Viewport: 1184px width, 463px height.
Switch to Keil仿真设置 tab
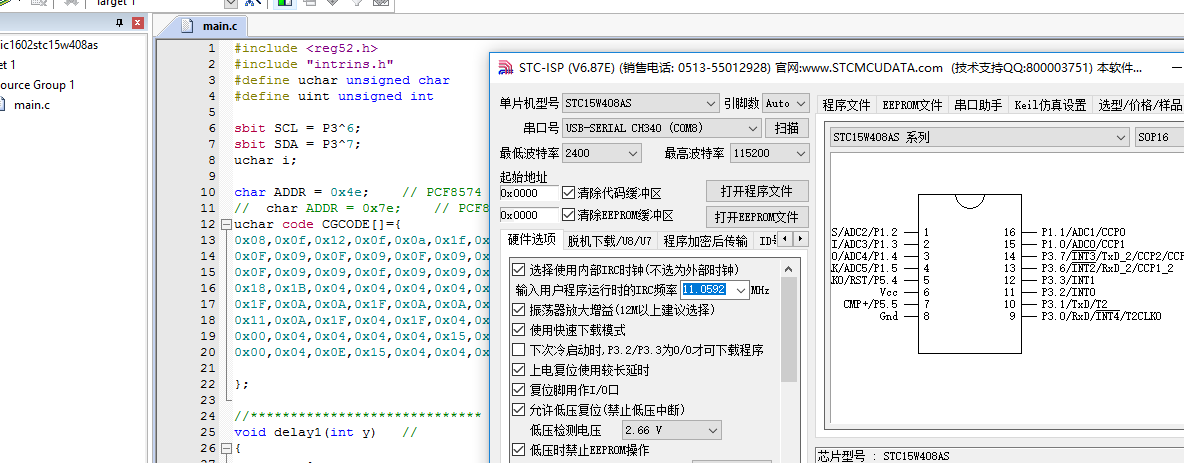(1050, 105)
